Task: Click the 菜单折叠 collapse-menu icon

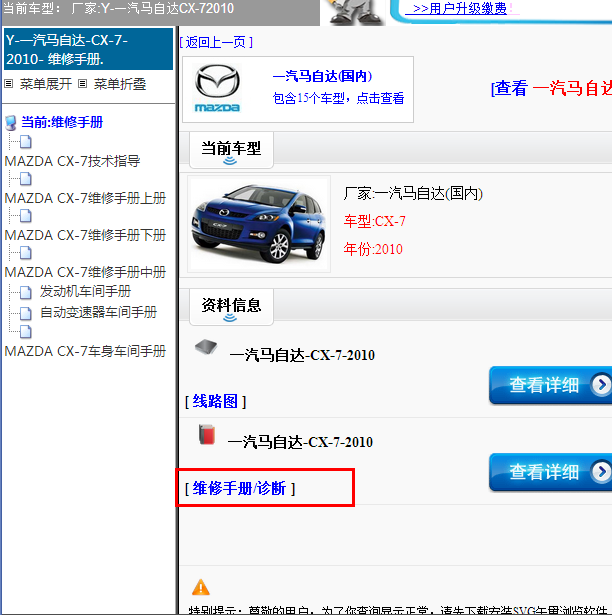Action: [82, 84]
